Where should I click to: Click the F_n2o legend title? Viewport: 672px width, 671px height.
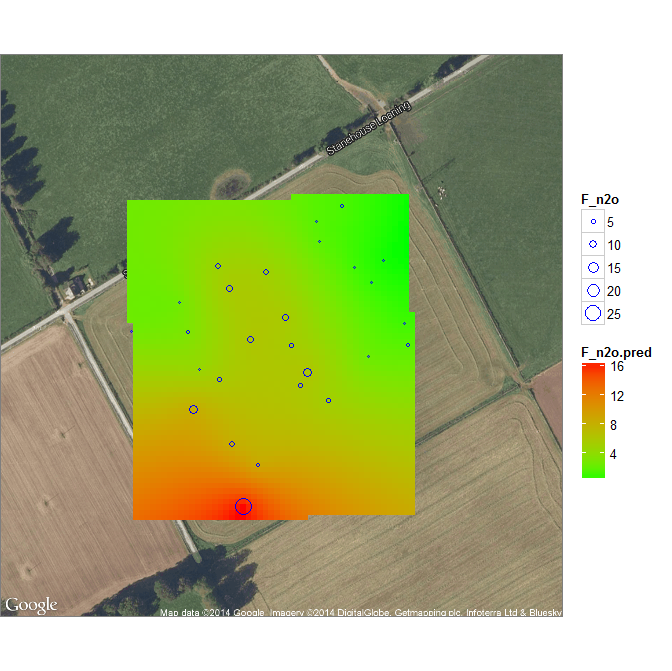click(x=602, y=199)
